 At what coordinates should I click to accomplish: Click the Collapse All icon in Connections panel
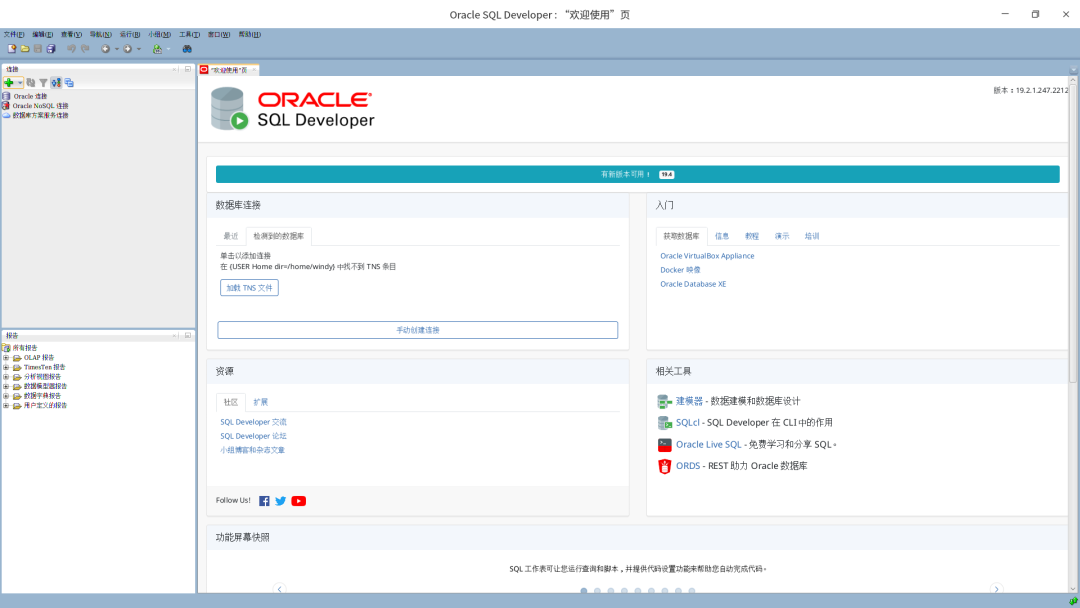[x=70, y=83]
